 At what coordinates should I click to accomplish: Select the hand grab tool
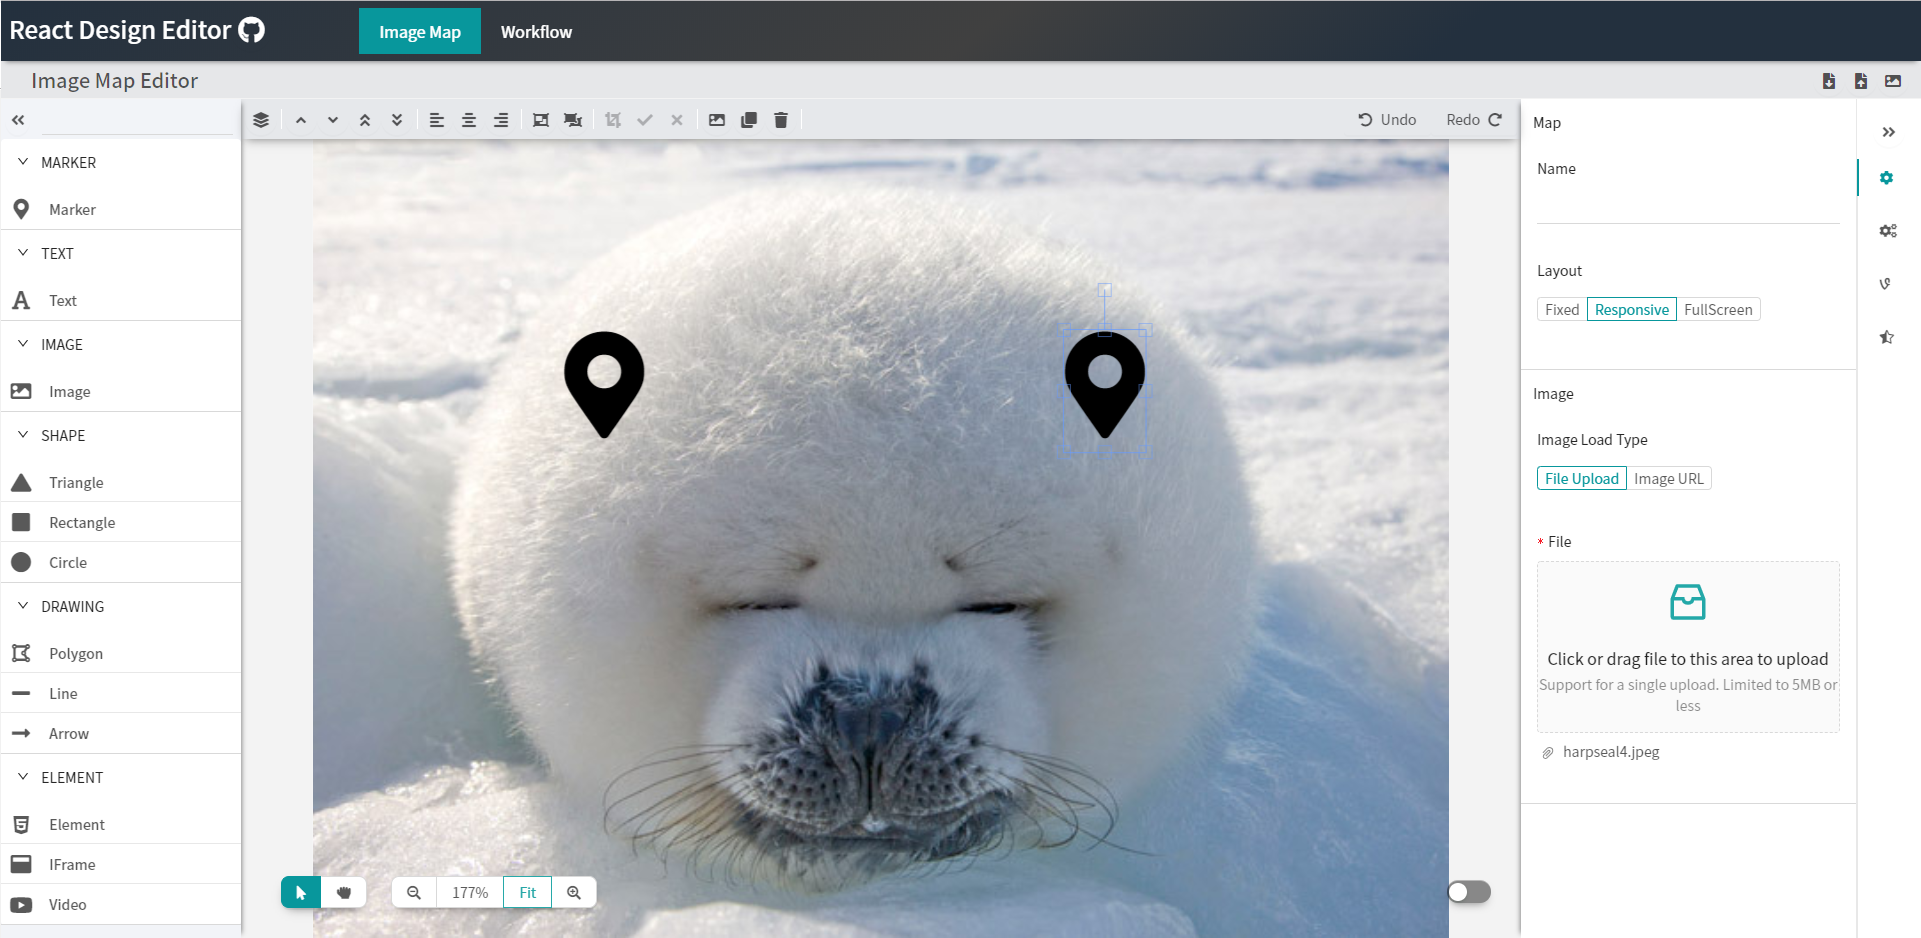344,892
